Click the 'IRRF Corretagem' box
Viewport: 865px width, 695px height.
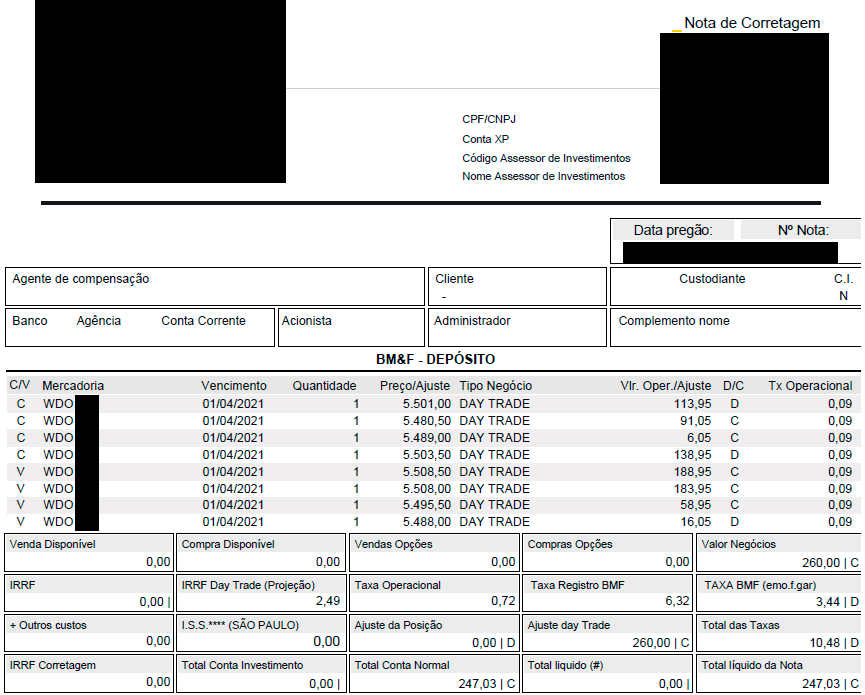tap(89, 673)
